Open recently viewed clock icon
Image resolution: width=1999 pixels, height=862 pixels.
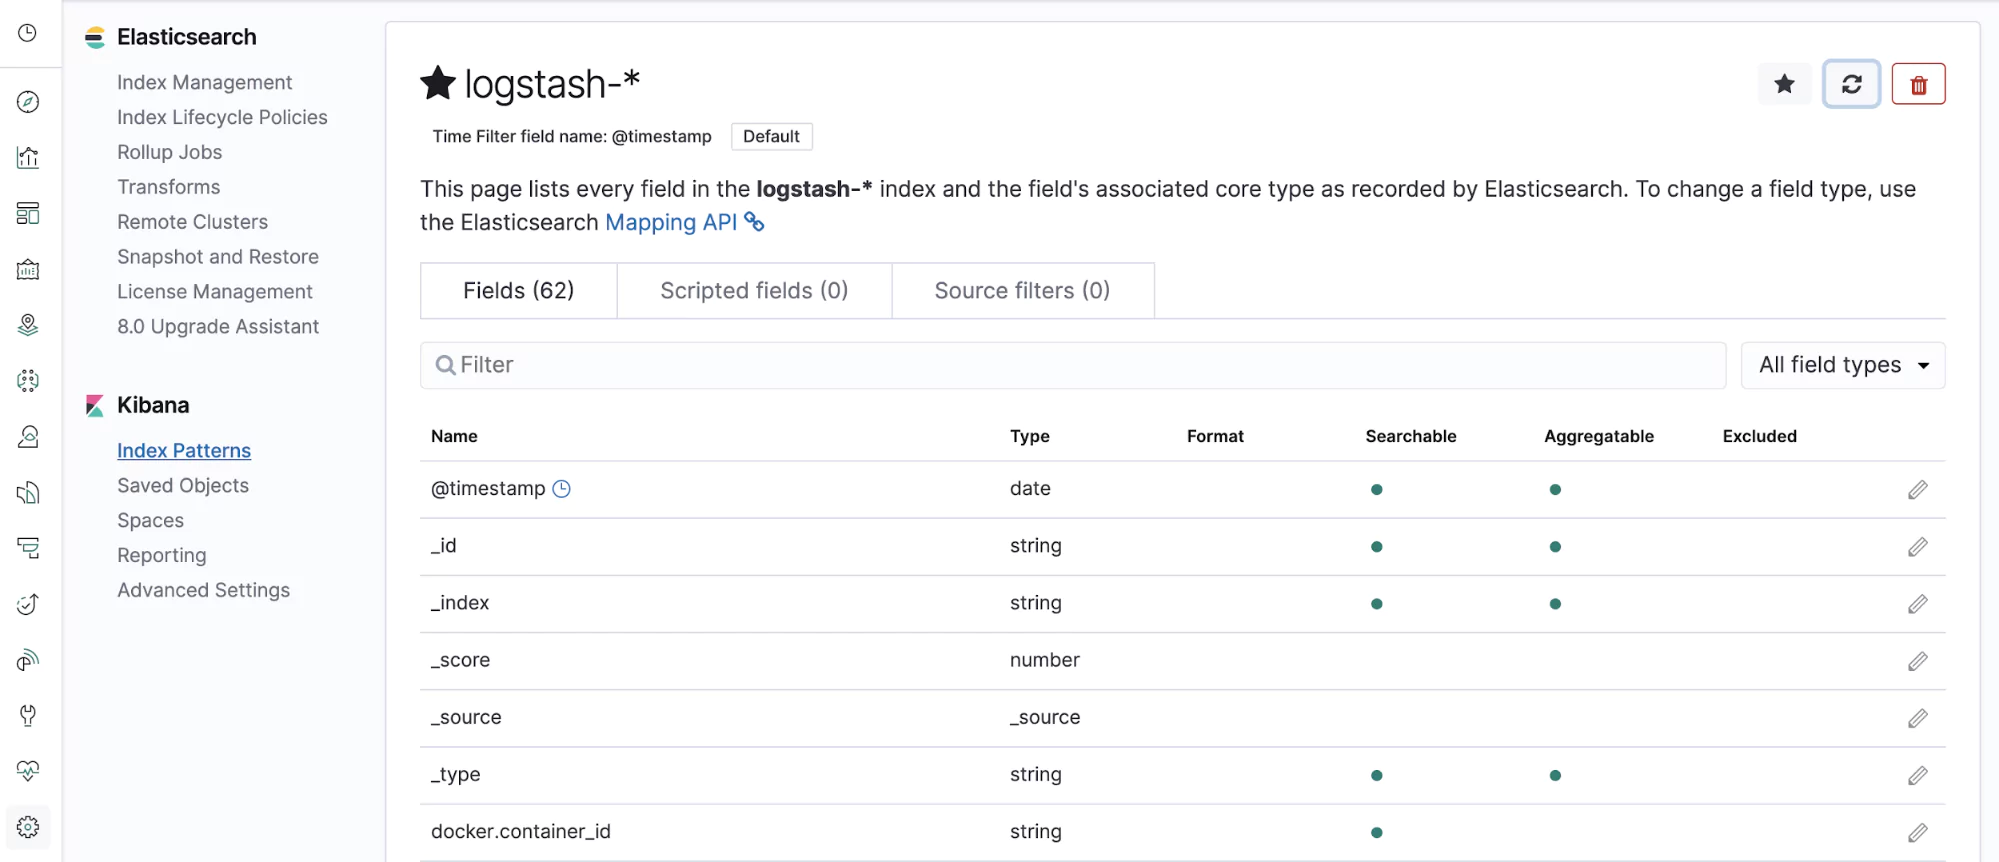click(x=28, y=33)
